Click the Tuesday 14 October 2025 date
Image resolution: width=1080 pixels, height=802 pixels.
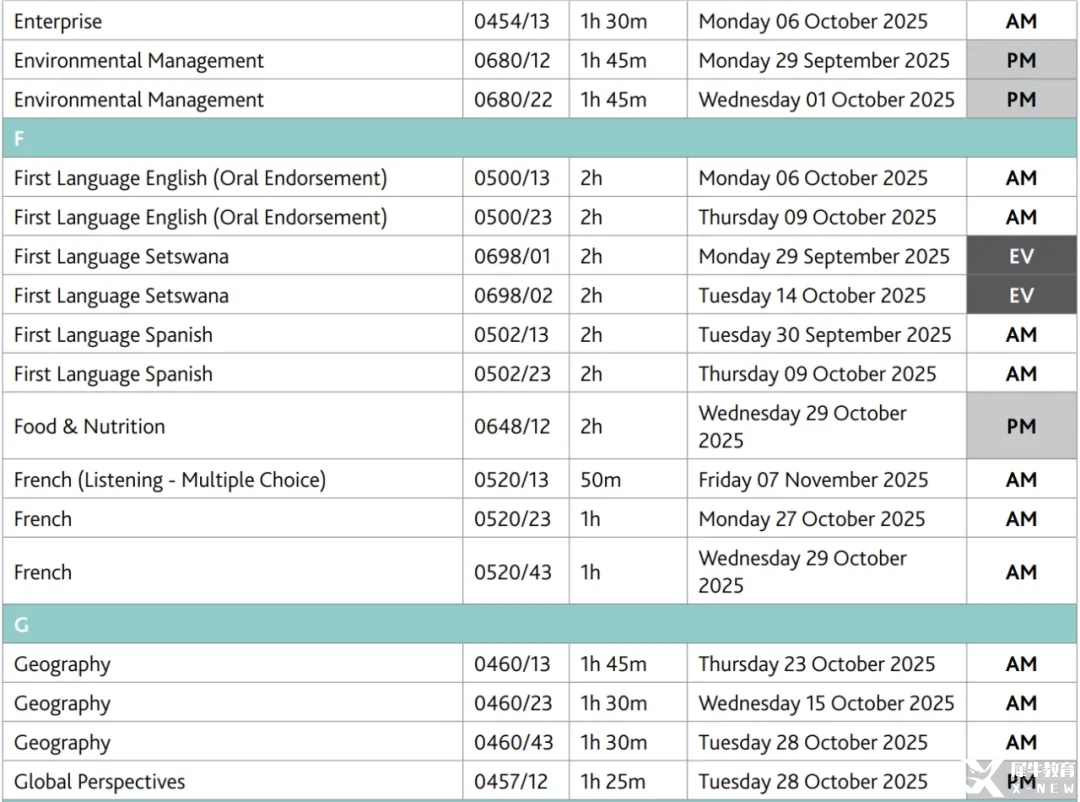pyautogui.click(x=812, y=296)
